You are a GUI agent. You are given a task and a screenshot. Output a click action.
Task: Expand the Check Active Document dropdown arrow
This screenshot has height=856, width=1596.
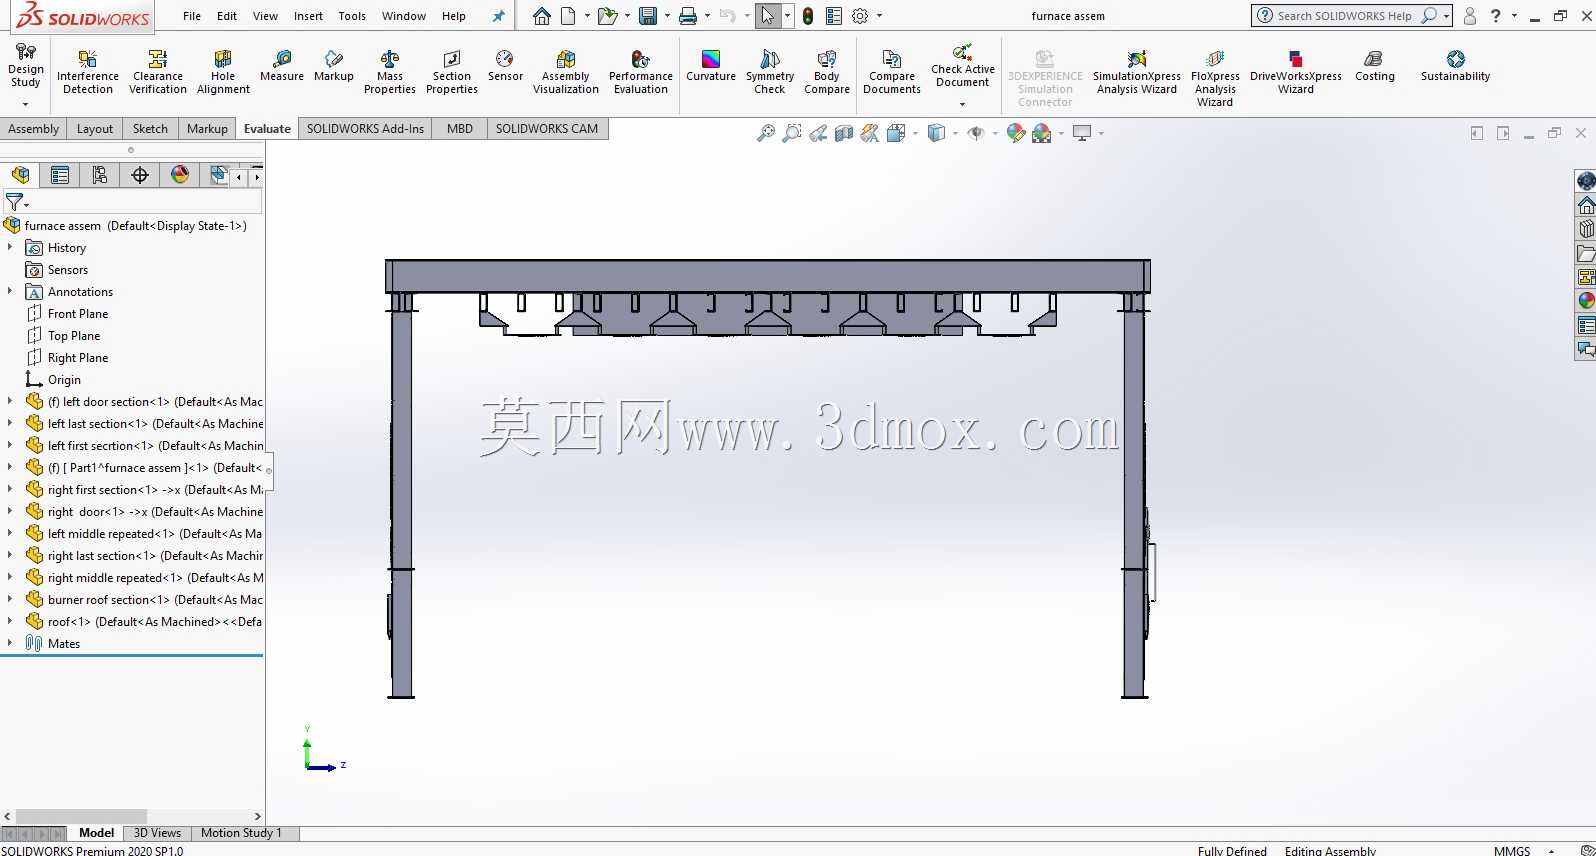point(962,104)
